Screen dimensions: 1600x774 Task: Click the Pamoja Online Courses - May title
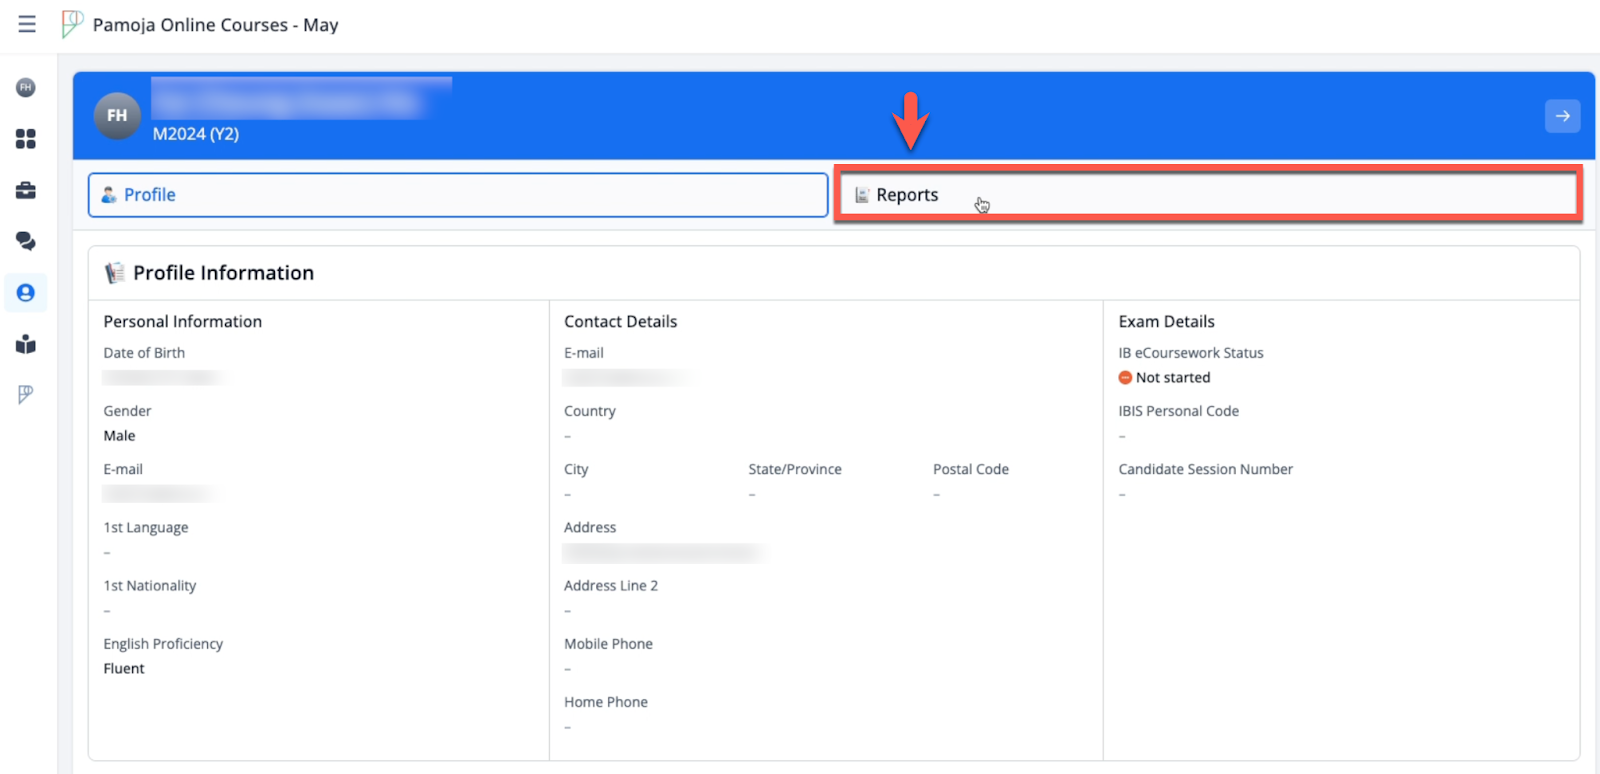pos(216,25)
